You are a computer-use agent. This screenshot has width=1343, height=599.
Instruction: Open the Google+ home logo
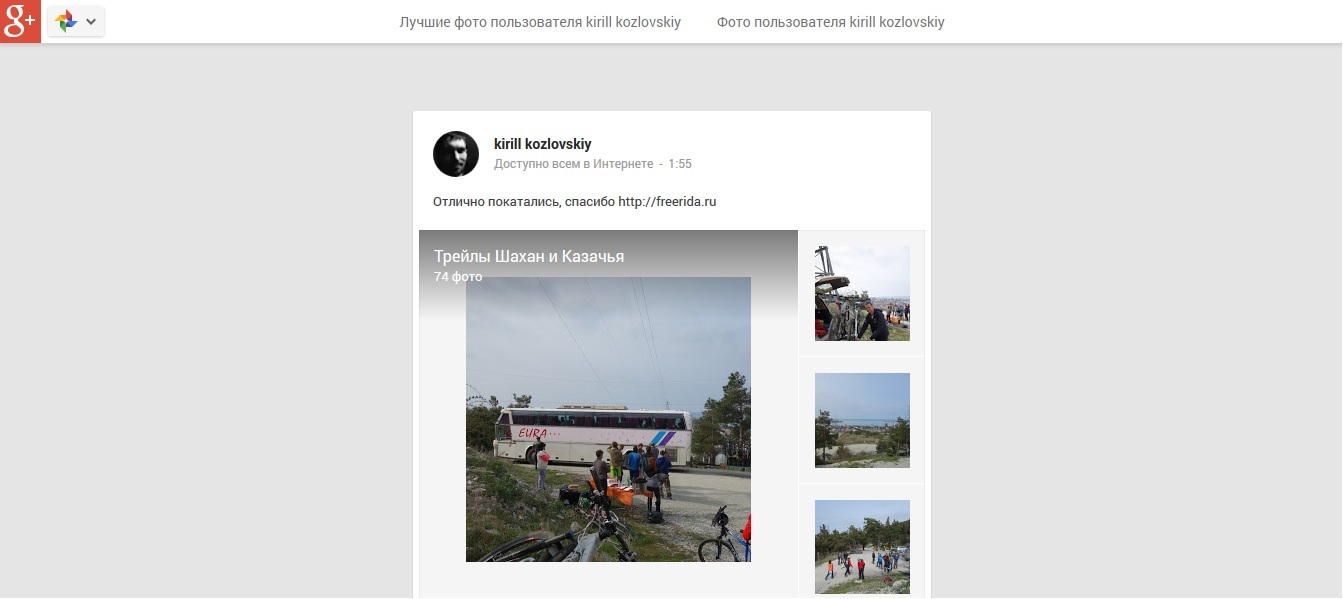[20, 21]
